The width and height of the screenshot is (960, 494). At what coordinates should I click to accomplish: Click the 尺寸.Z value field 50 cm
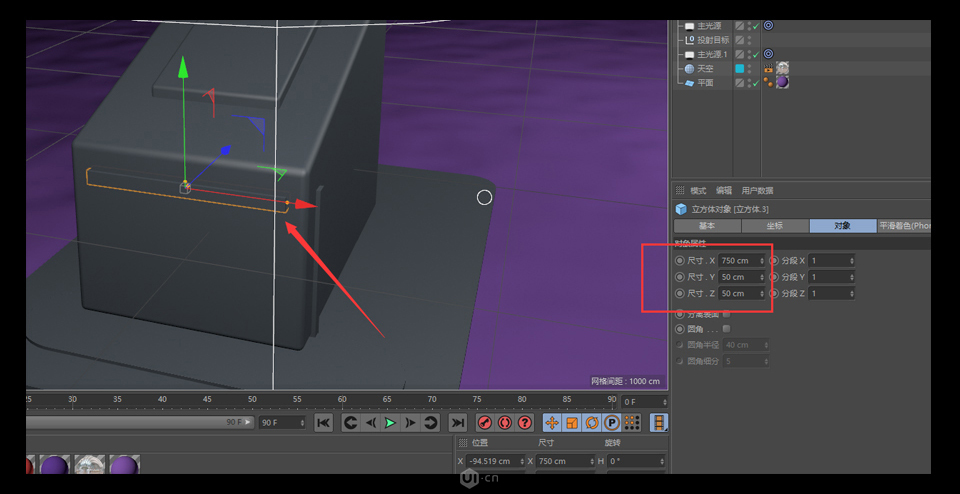(x=742, y=294)
